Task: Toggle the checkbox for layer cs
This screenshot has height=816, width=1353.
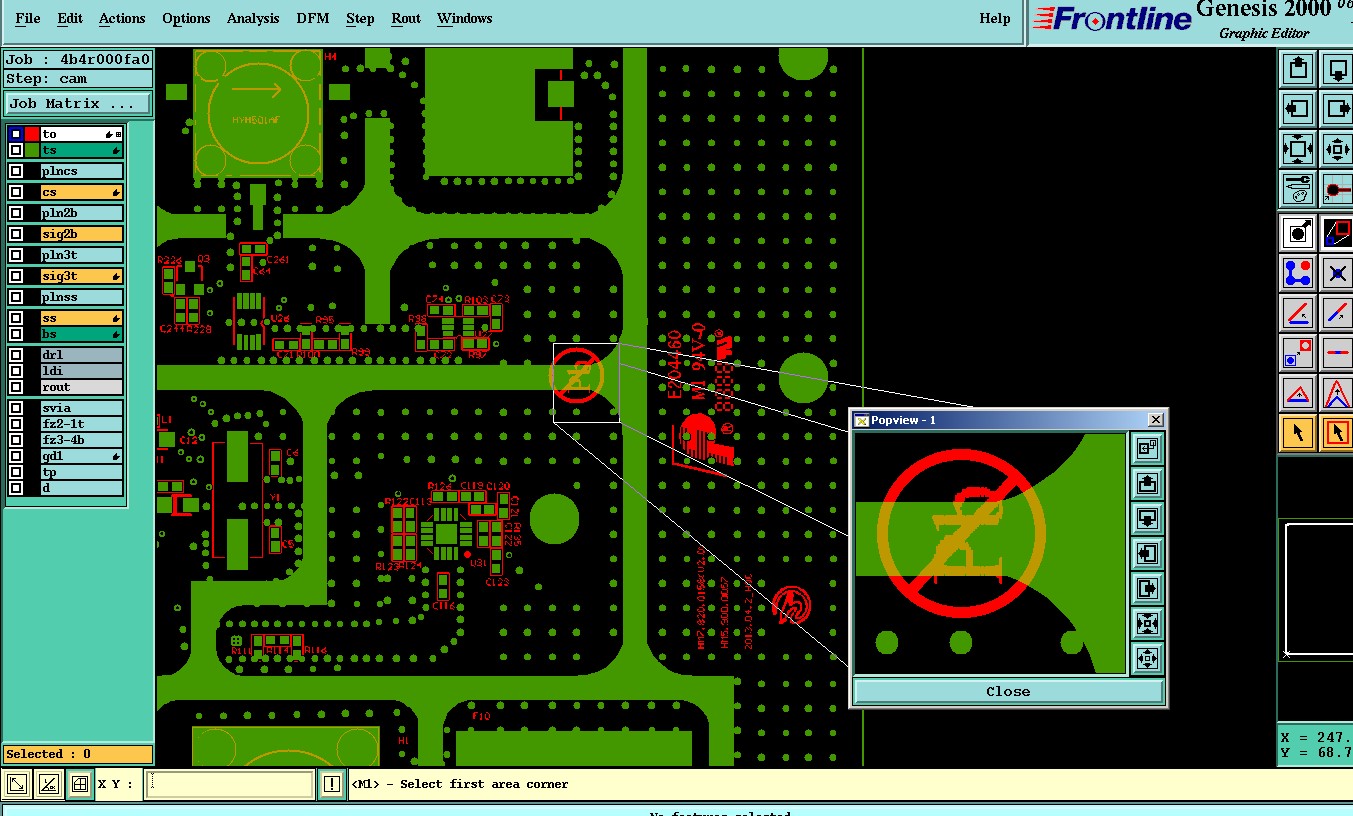Action: pyautogui.click(x=16, y=192)
